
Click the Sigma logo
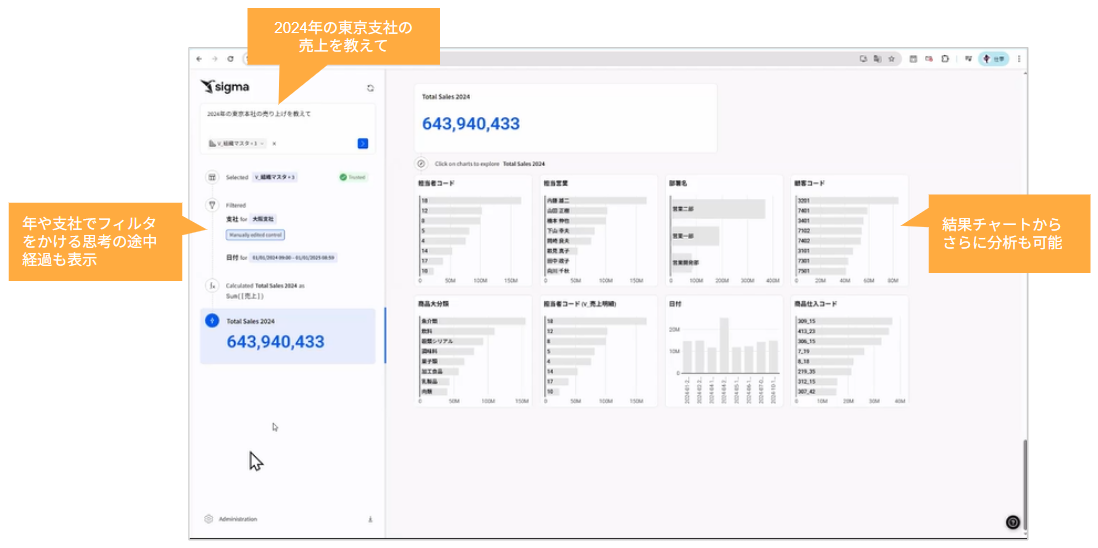point(225,87)
